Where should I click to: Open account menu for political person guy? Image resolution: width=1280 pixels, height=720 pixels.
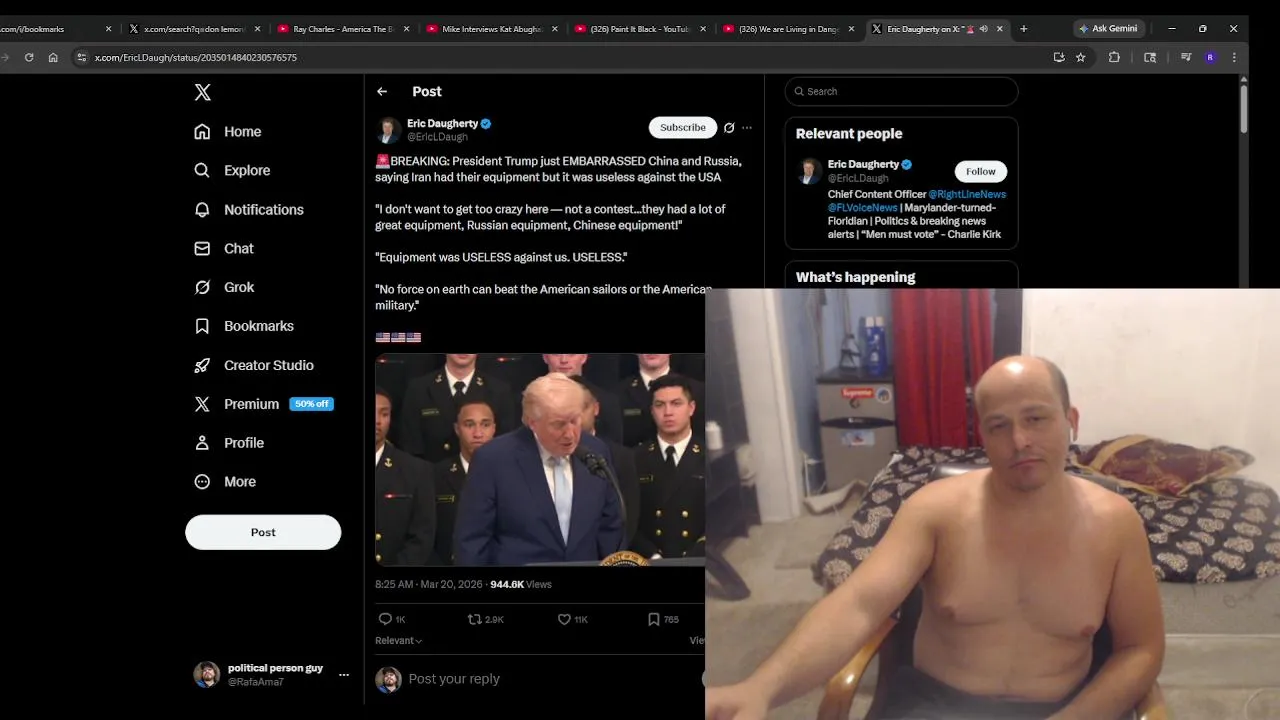click(344, 674)
